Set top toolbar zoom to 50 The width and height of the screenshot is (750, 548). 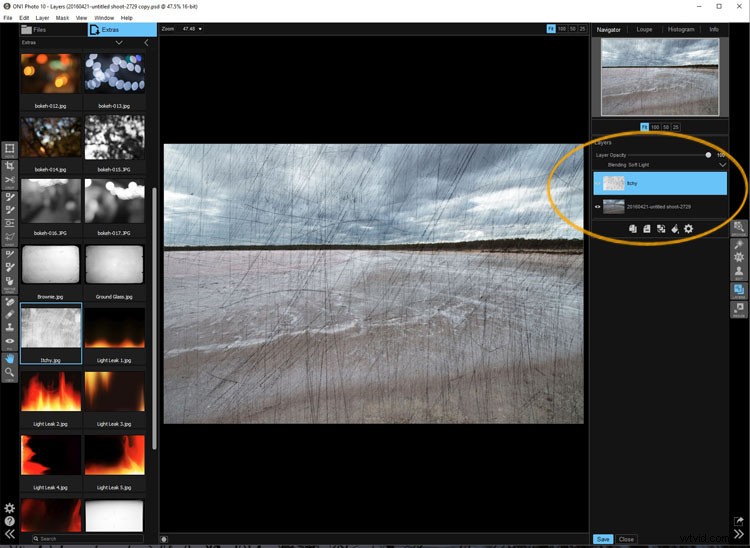[573, 29]
